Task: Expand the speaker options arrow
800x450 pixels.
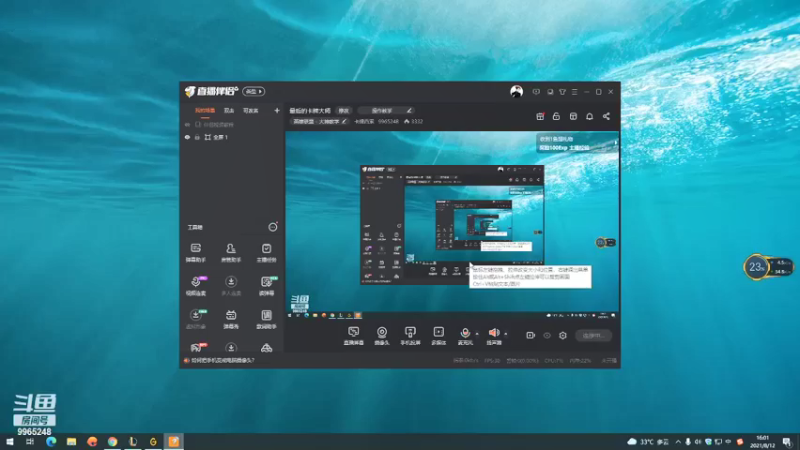Action: coord(506,334)
